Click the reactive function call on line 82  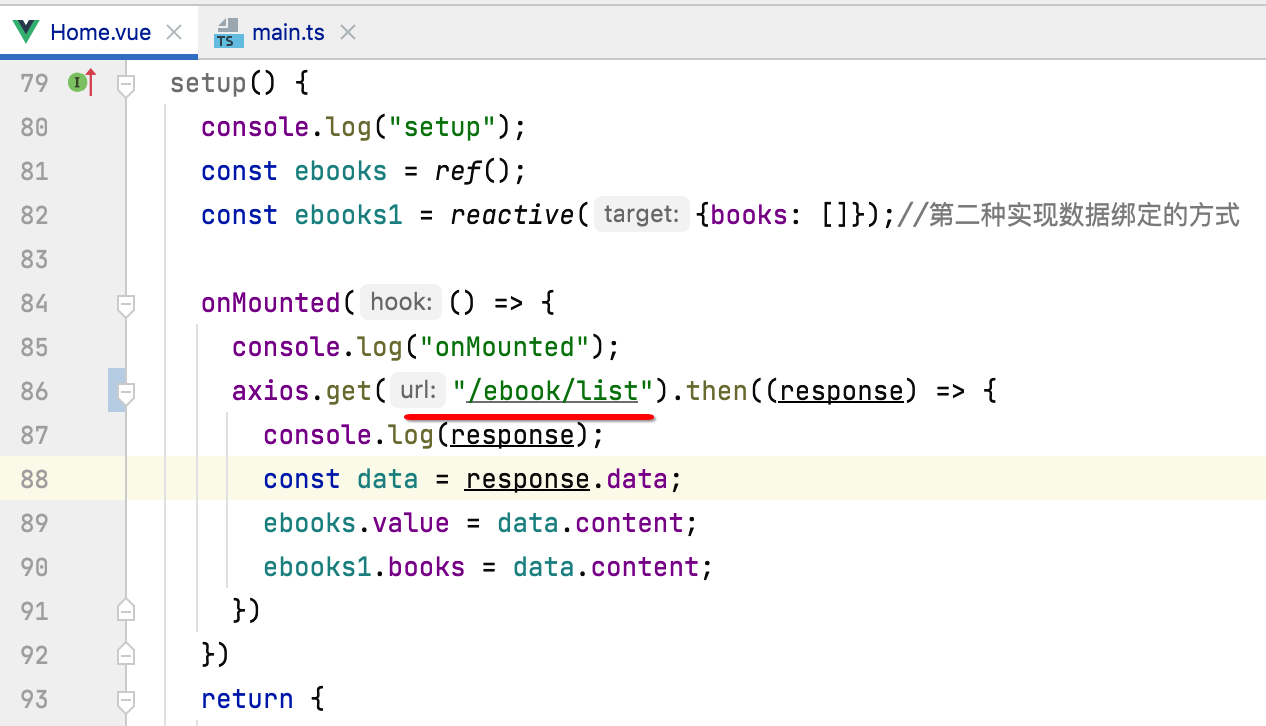[510, 215]
